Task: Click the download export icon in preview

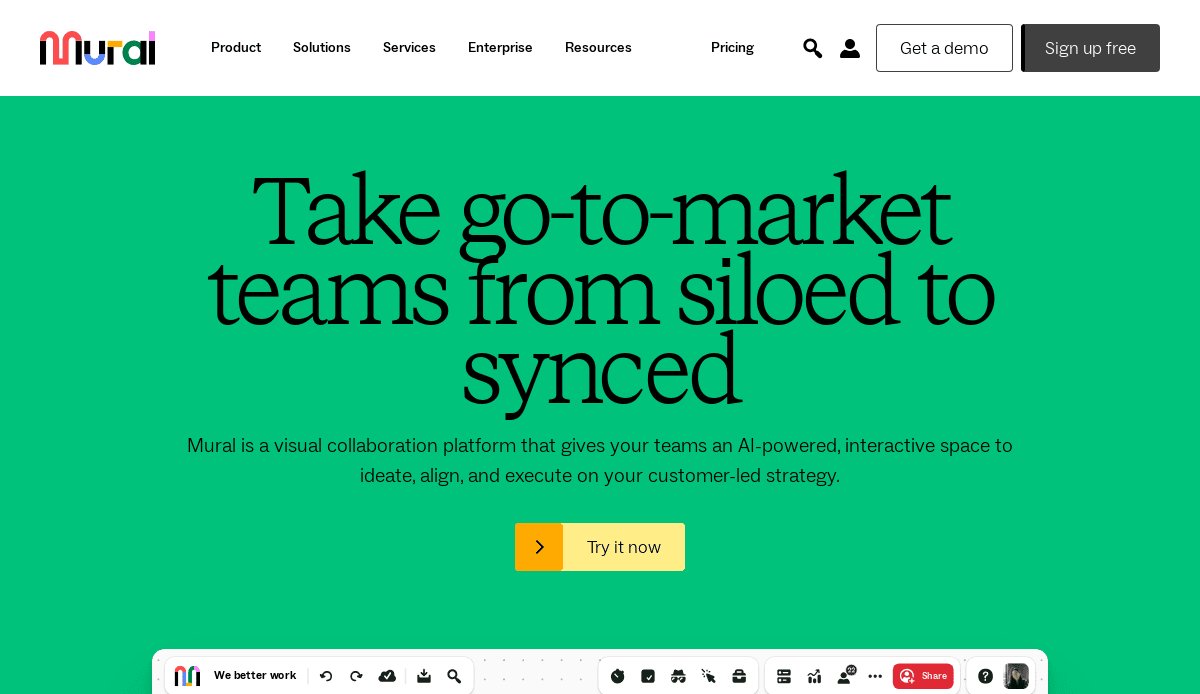Action: tap(424, 676)
